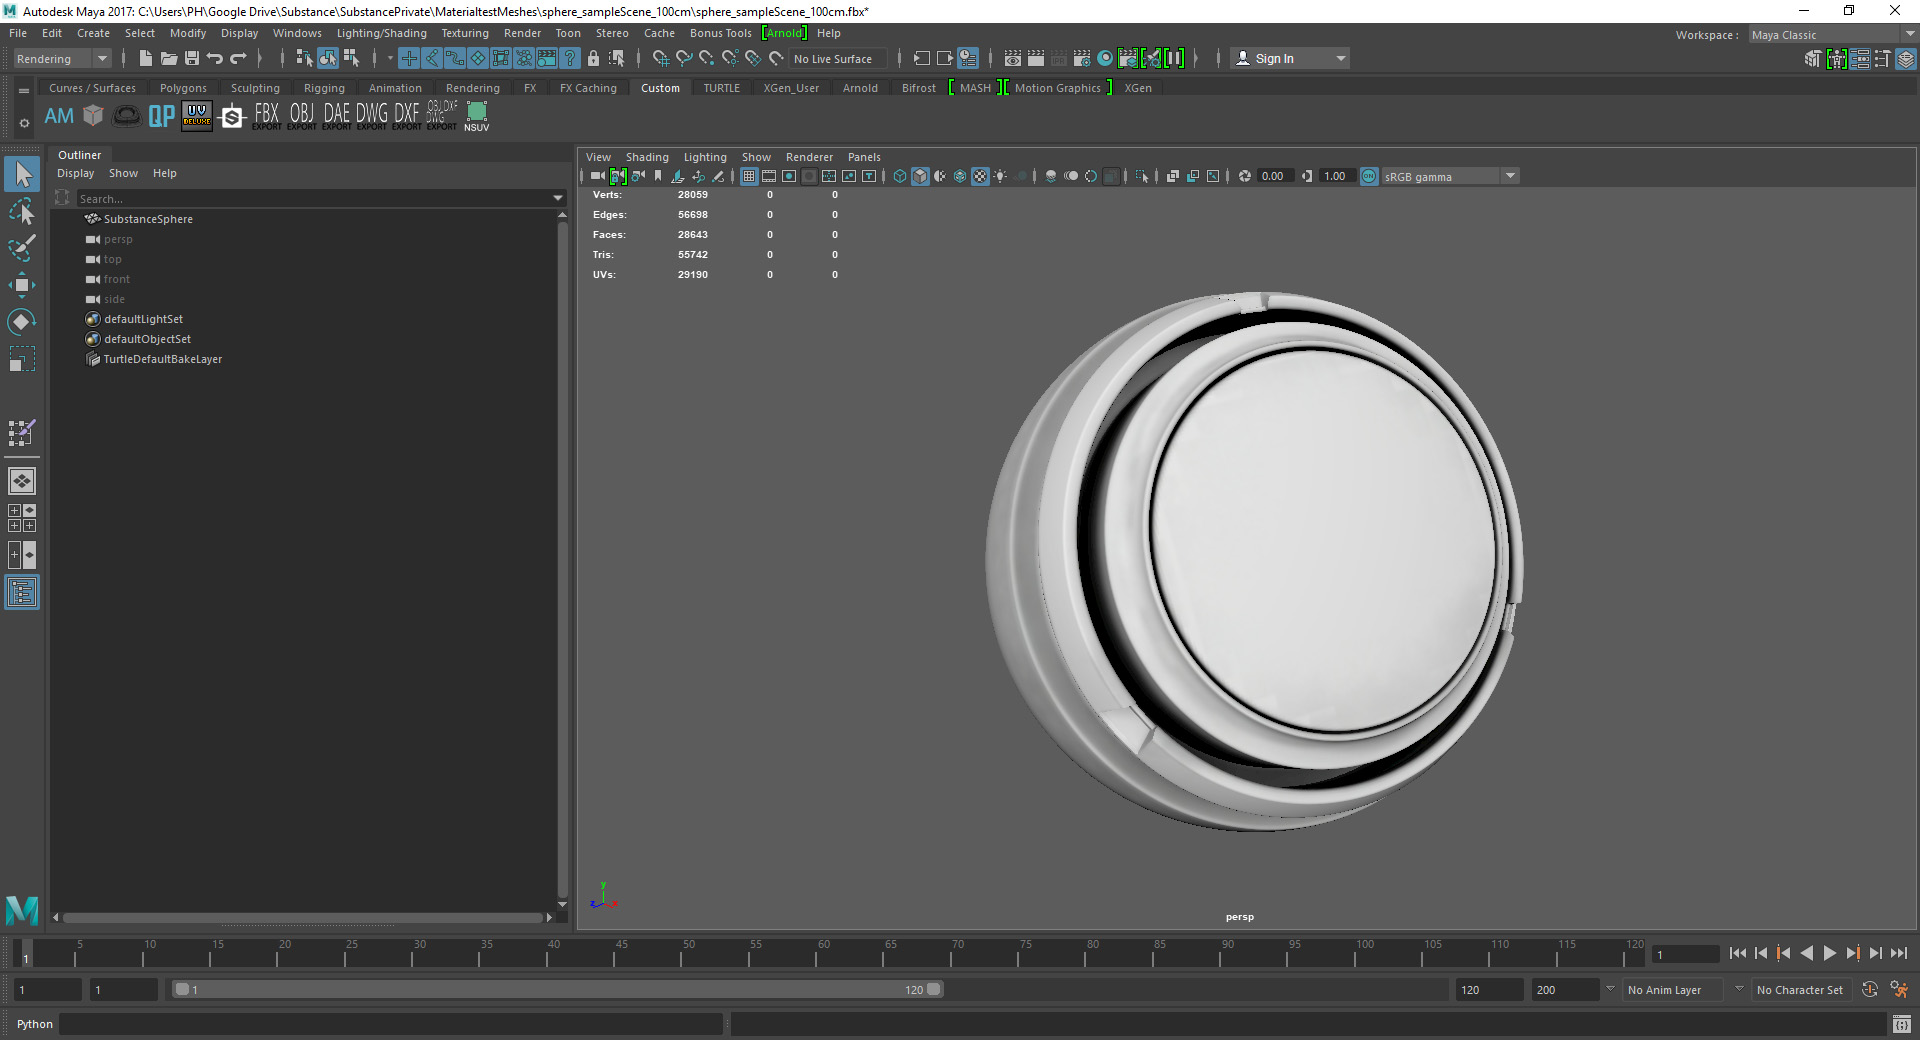Toggle the viewport grid display
This screenshot has height=1040, width=1920.
point(749,176)
